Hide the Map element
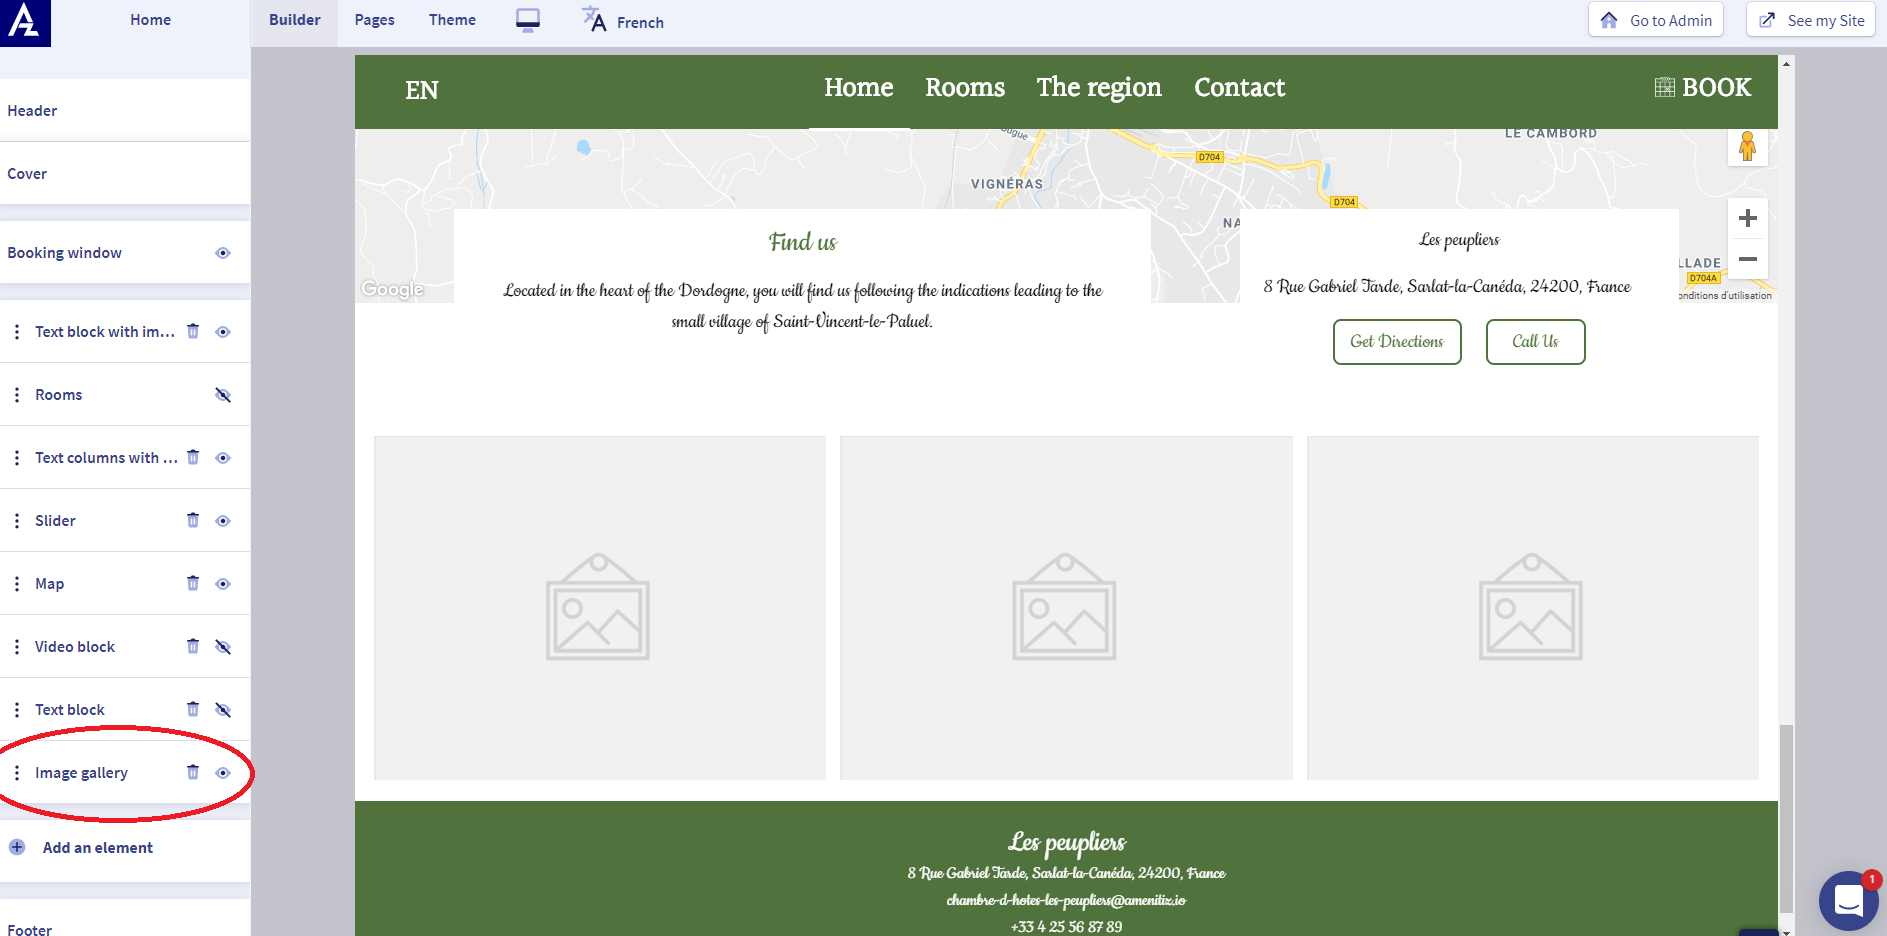The width and height of the screenshot is (1887, 936). pyautogui.click(x=223, y=584)
